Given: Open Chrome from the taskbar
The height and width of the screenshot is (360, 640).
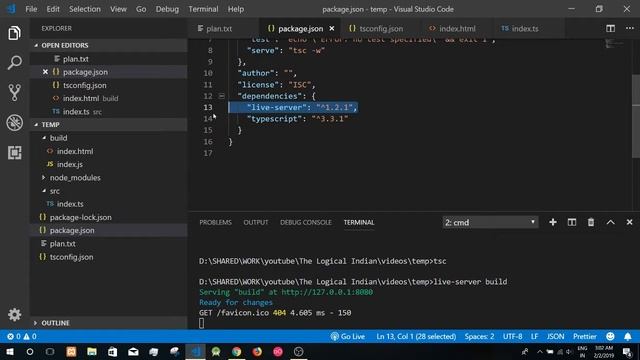Looking at the screenshot, I should tap(236, 351).
